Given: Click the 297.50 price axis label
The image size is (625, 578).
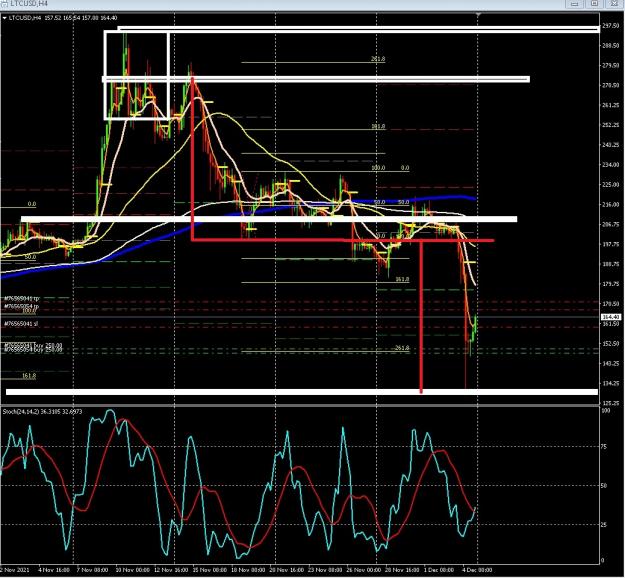Looking at the screenshot, I should [611, 26].
